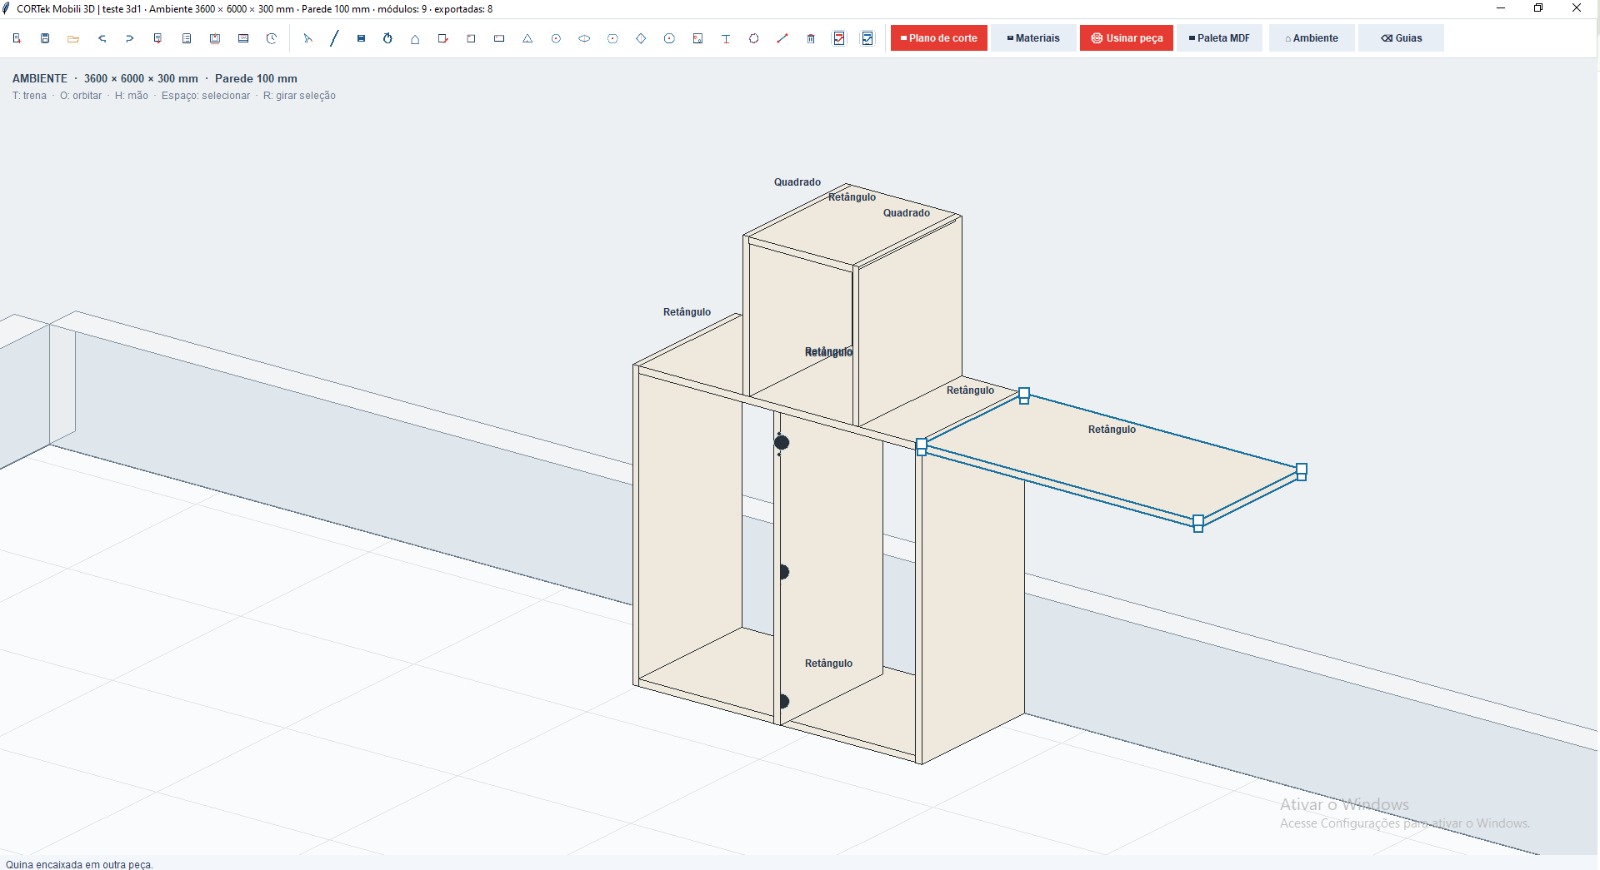
Task: Select the polygon outline tool
Action: [754, 38]
